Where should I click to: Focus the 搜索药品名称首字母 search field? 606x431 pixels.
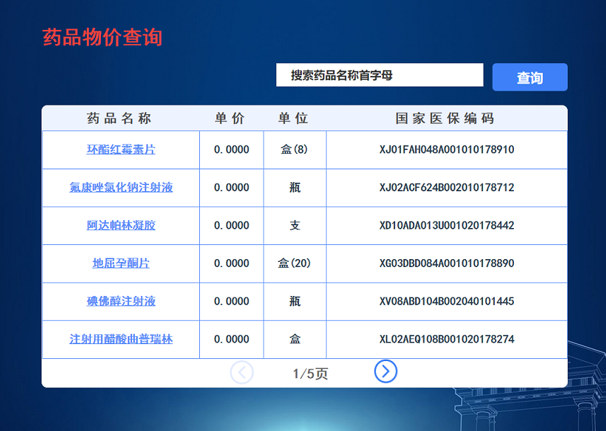(x=380, y=75)
